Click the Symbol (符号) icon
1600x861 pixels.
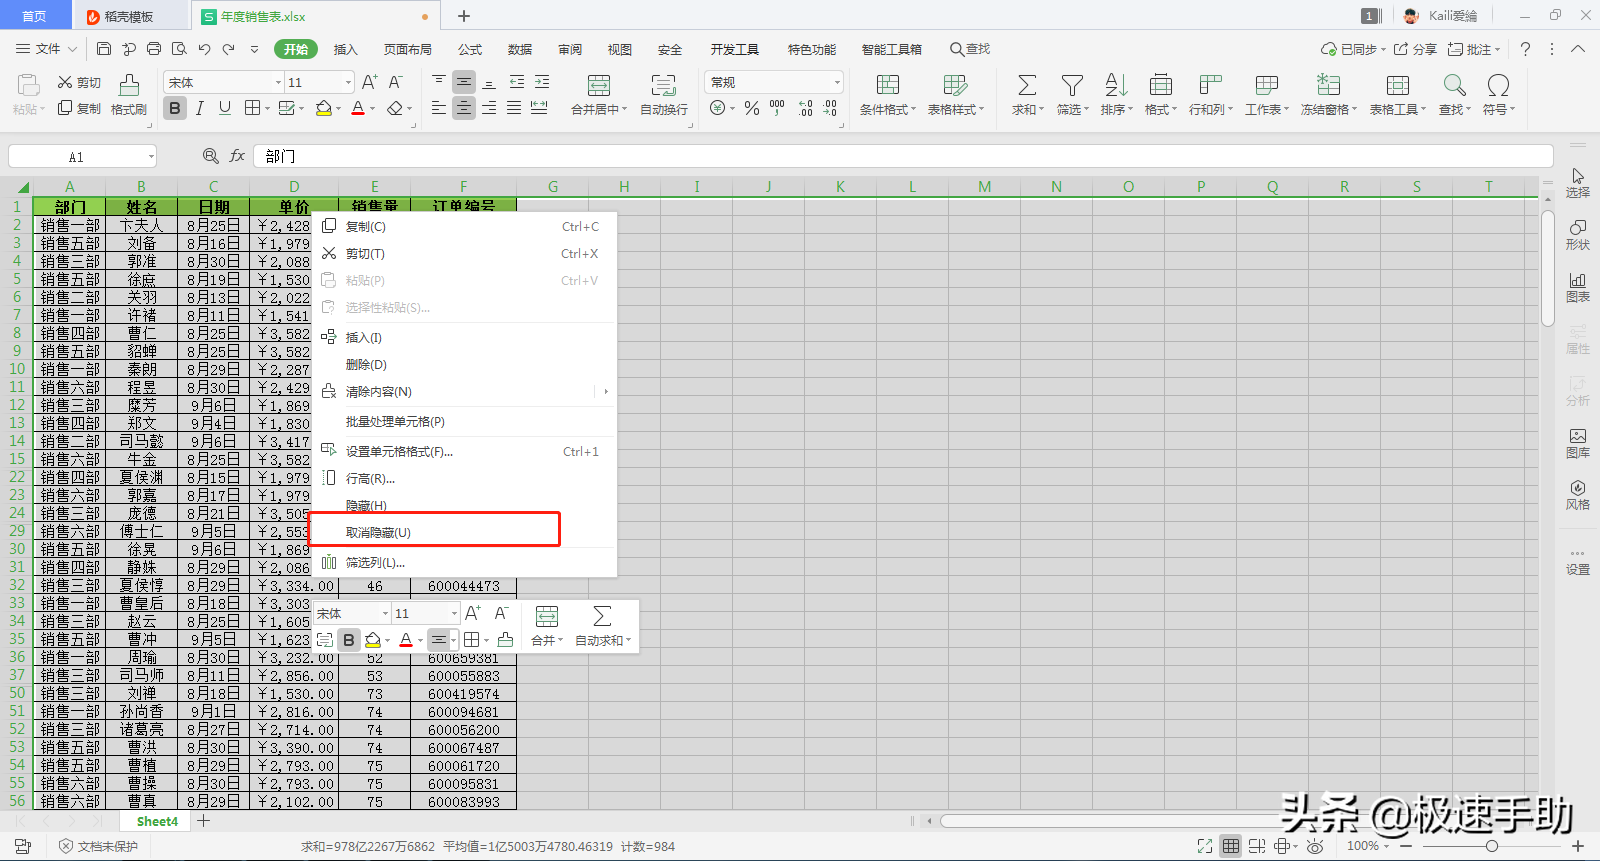coord(1498,86)
